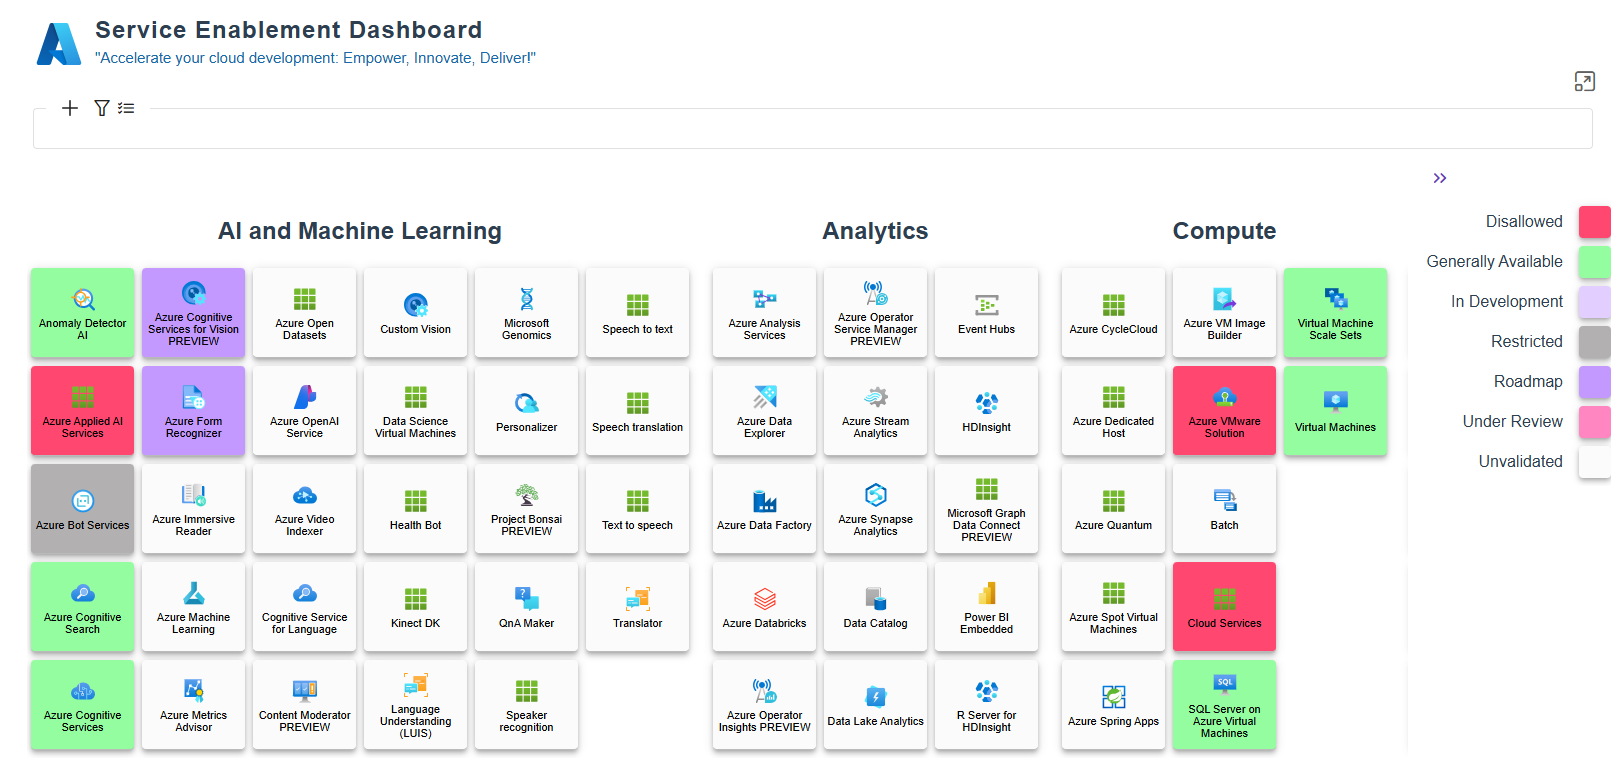This screenshot has height=758, width=1617.
Task: Click the Virtual Machines tile
Action: (x=1335, y=411)
